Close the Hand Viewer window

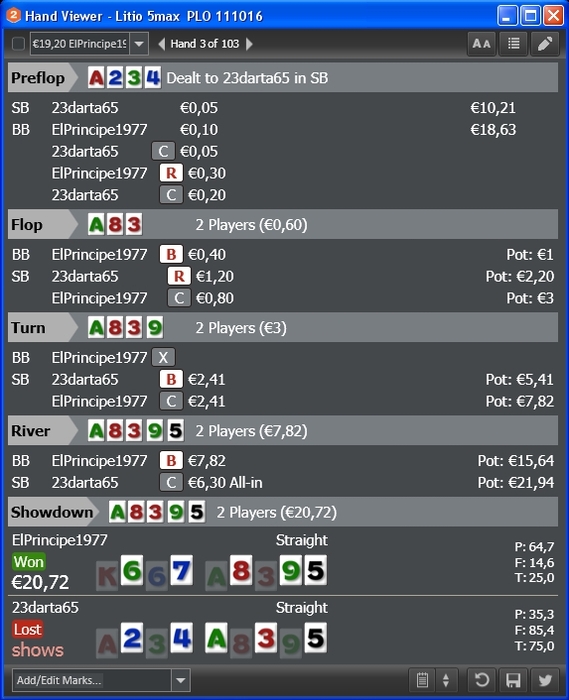click(554, 16)
